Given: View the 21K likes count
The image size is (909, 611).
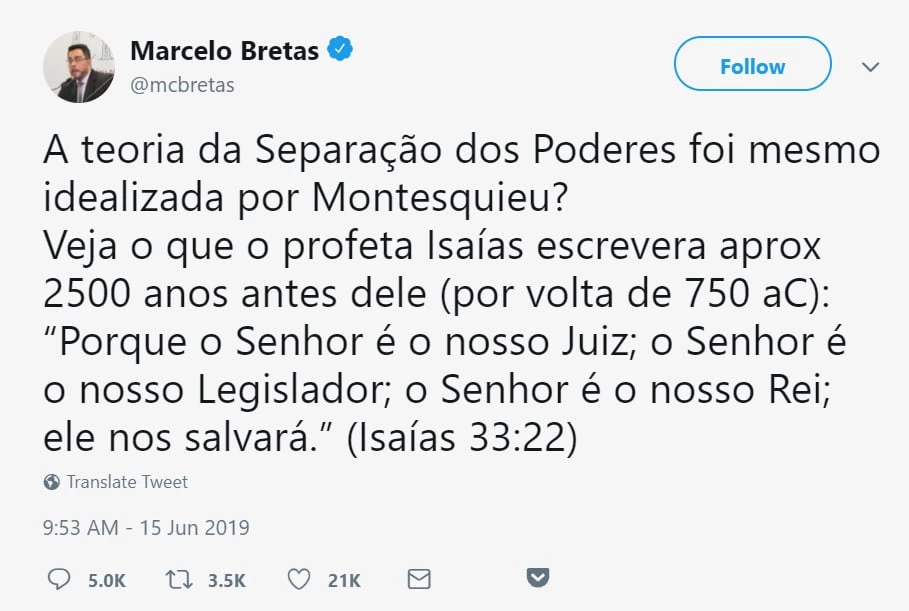Looking at the screenshot, I should click(343, 580).
